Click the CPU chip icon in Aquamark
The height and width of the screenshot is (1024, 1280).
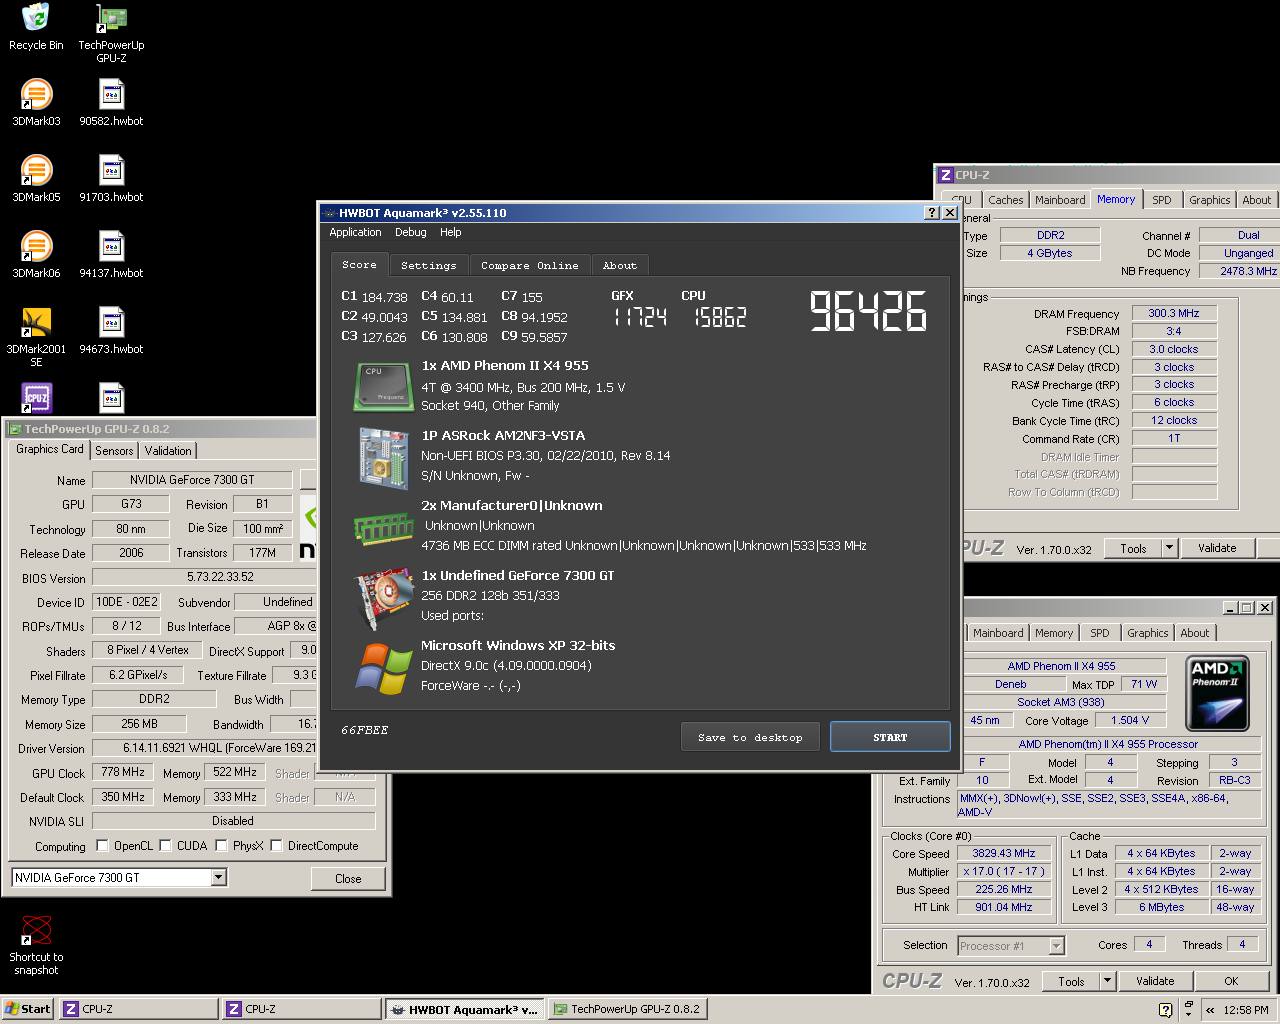click(384, 387)
